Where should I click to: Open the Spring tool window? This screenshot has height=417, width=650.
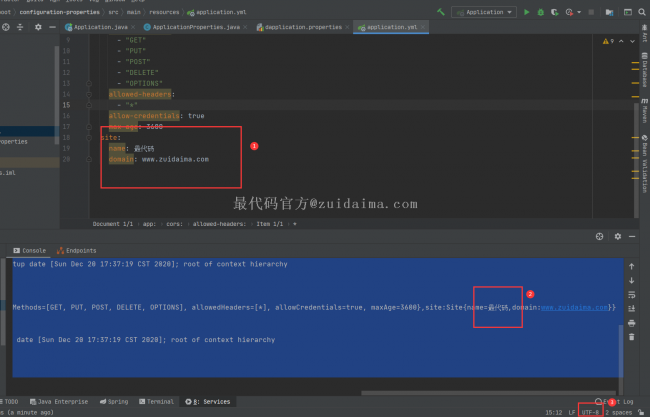[113, 401]
